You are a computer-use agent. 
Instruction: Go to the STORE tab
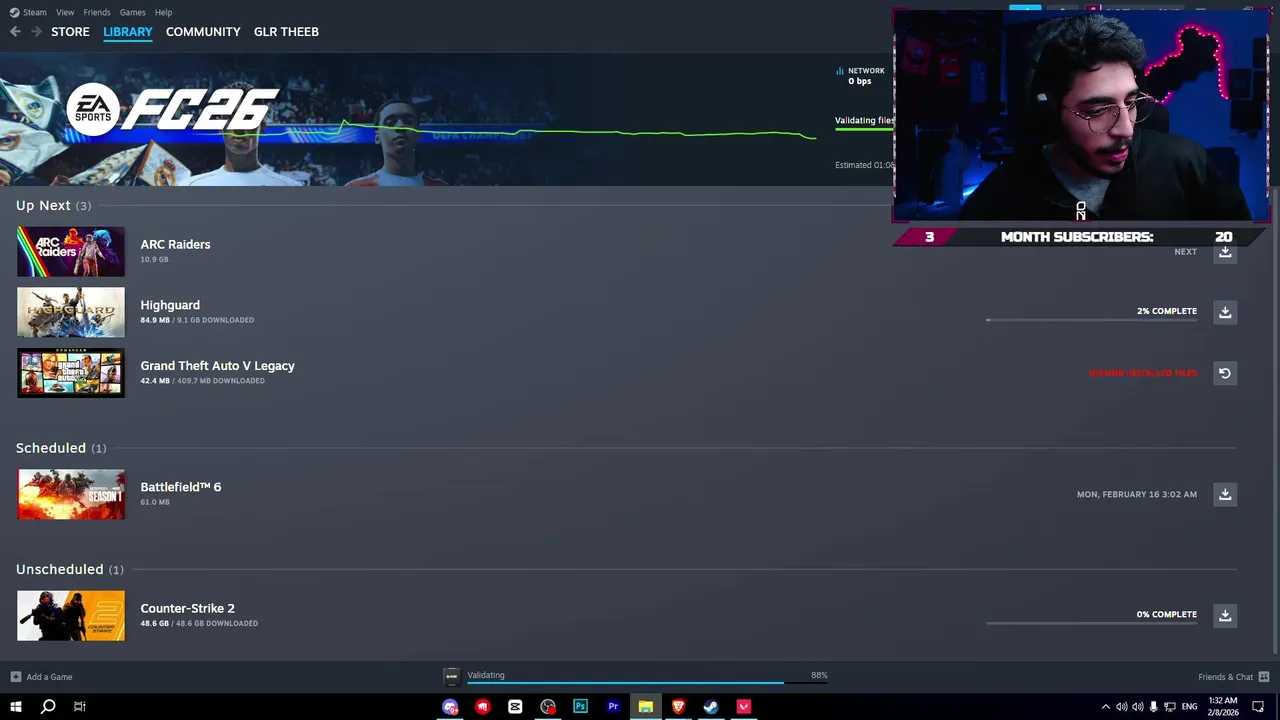point(70,32)
